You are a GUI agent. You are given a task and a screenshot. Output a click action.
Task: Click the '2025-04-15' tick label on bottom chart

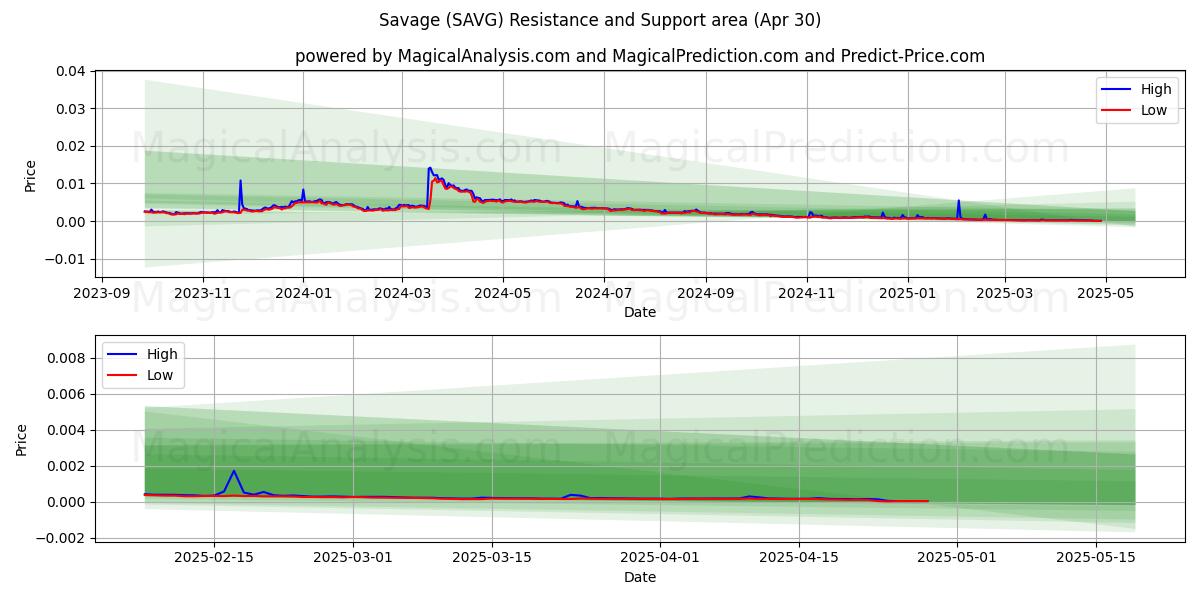click(800, 559)
